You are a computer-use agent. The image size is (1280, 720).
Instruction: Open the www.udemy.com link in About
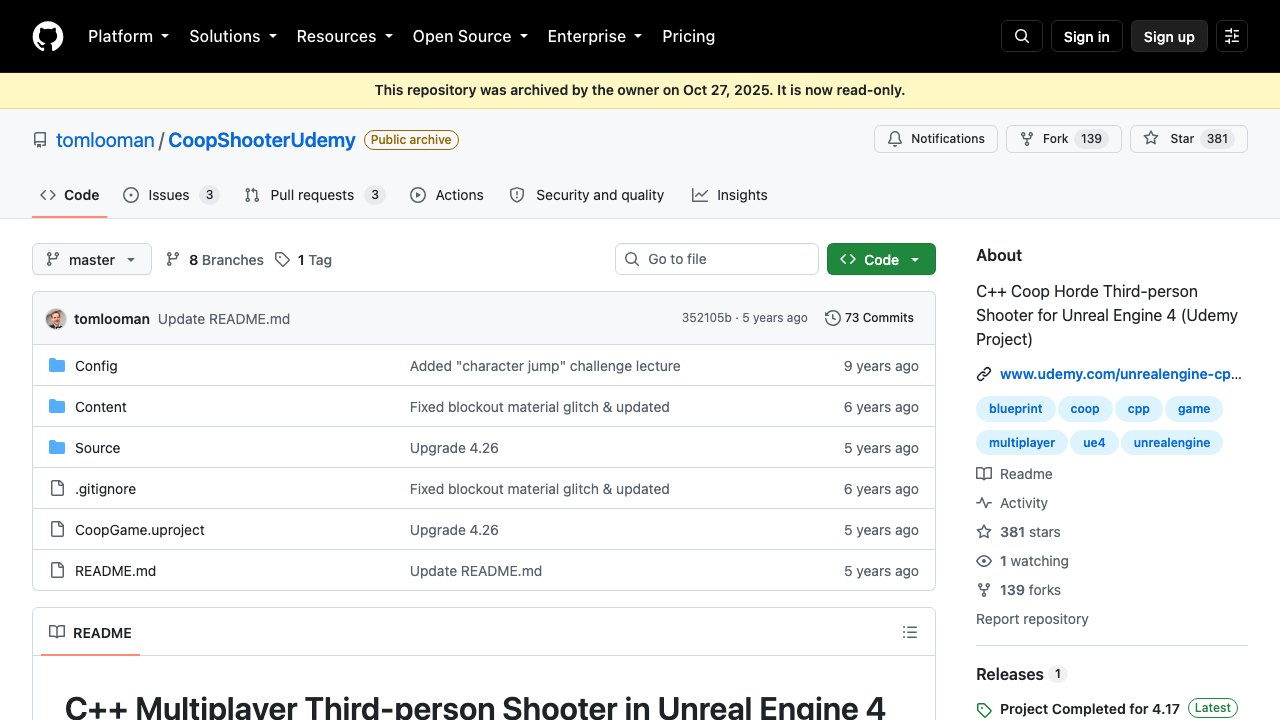1120,375
